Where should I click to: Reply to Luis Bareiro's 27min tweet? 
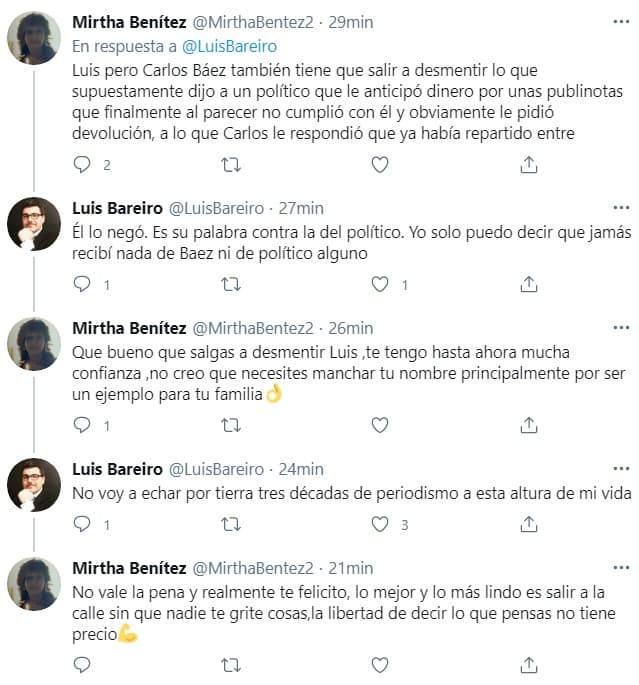(82, 285)
